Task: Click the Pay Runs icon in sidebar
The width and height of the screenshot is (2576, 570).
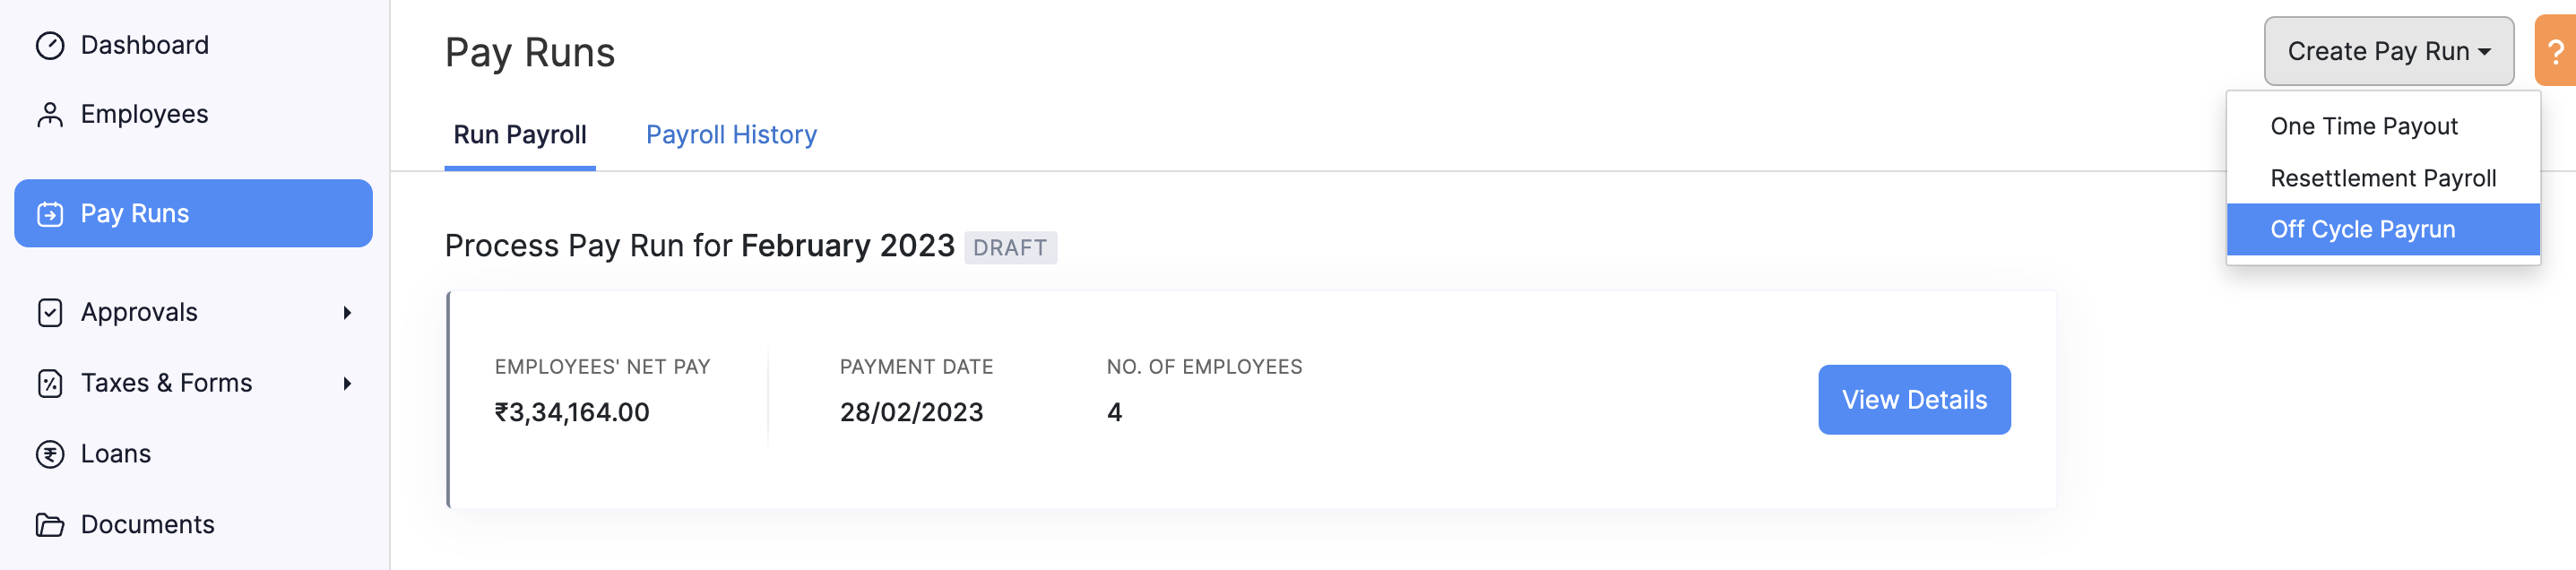Action: click(x=49, y=213)
